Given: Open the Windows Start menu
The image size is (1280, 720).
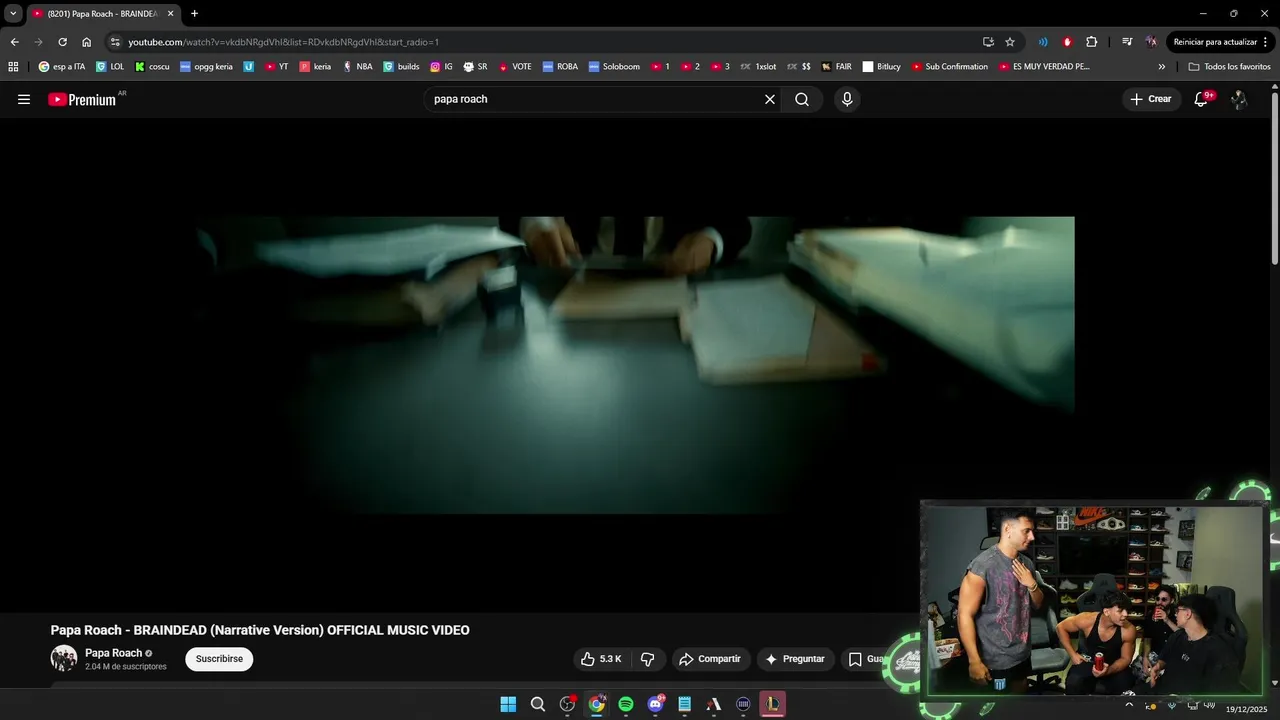Looking at the screenshot, I should tap(508, 704).
